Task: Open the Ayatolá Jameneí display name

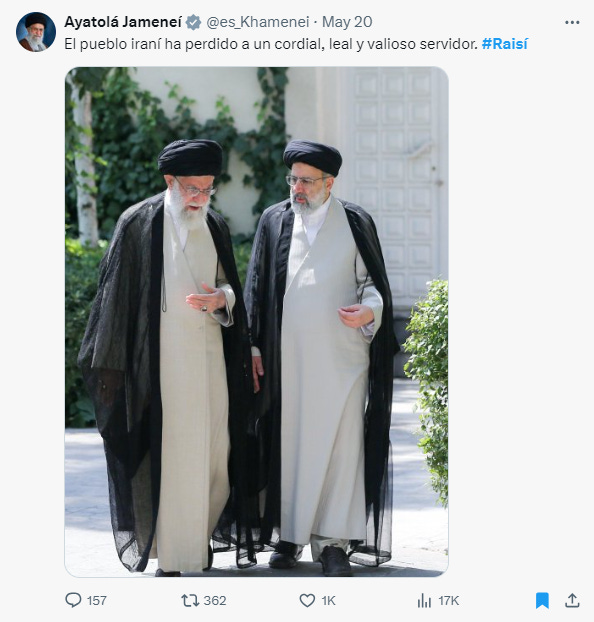Action: 123,22
